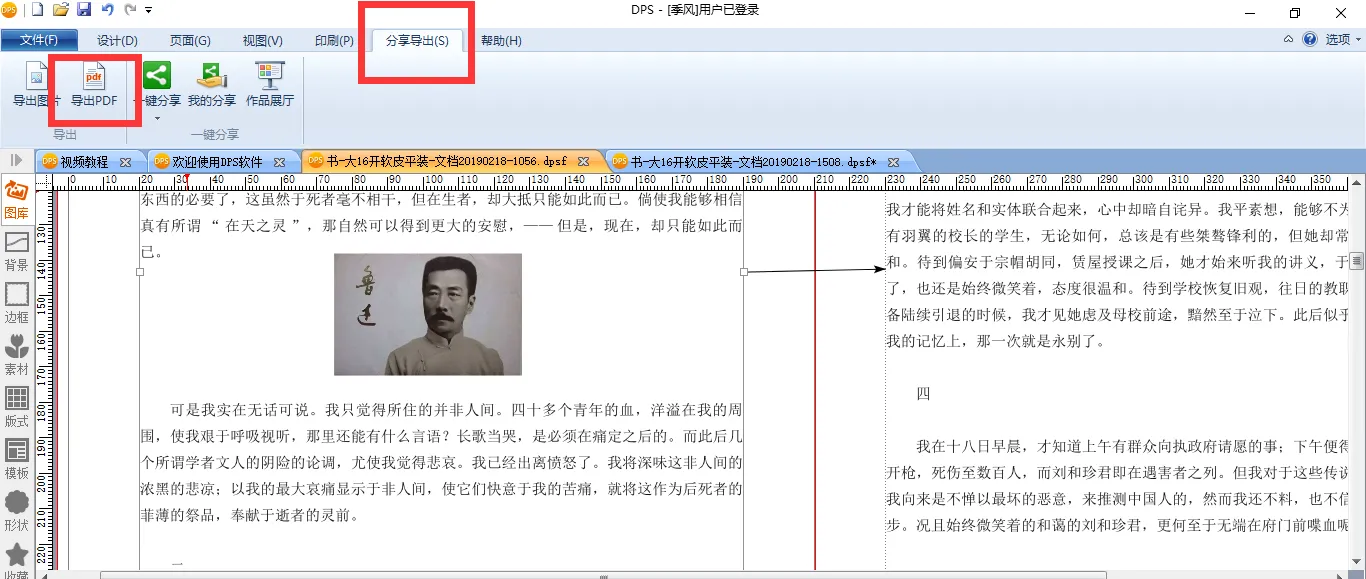1366x579 pixels.
Task: Click the 导出图片 export image icon
Action: (x=36, y=85)
